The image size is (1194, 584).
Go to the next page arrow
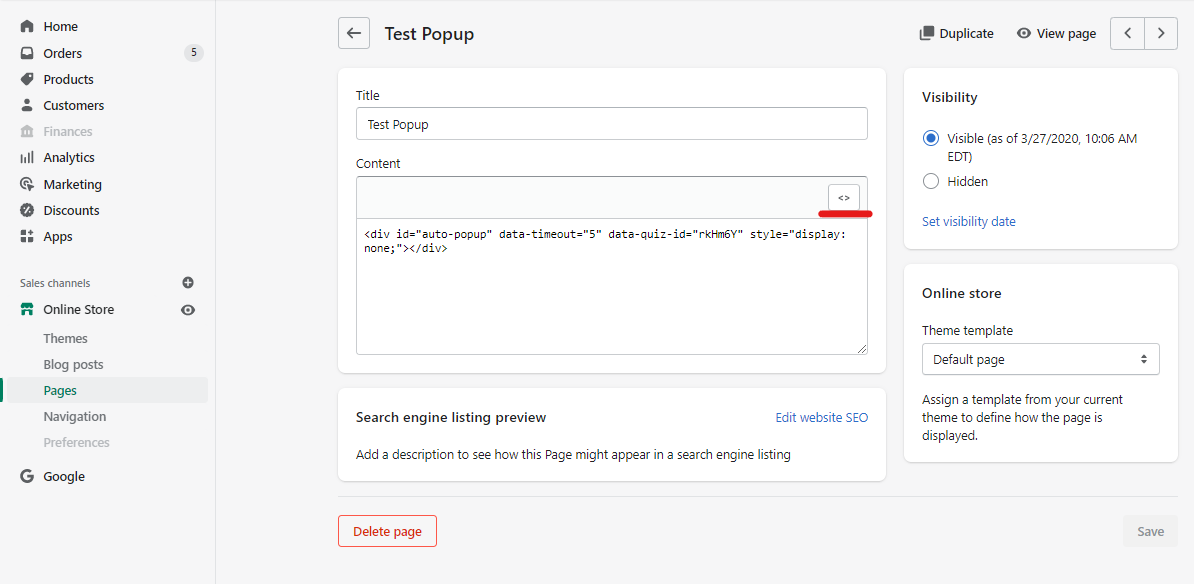click(1160, 34)
